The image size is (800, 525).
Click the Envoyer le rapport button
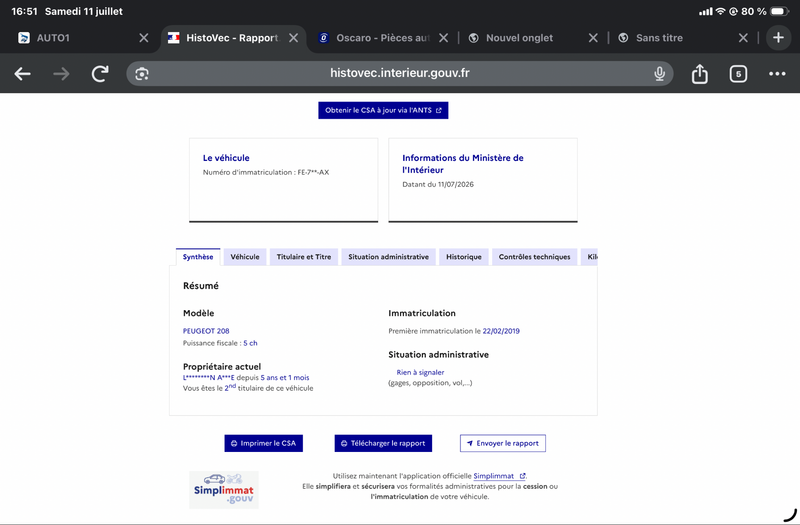[x=503, y=443]
